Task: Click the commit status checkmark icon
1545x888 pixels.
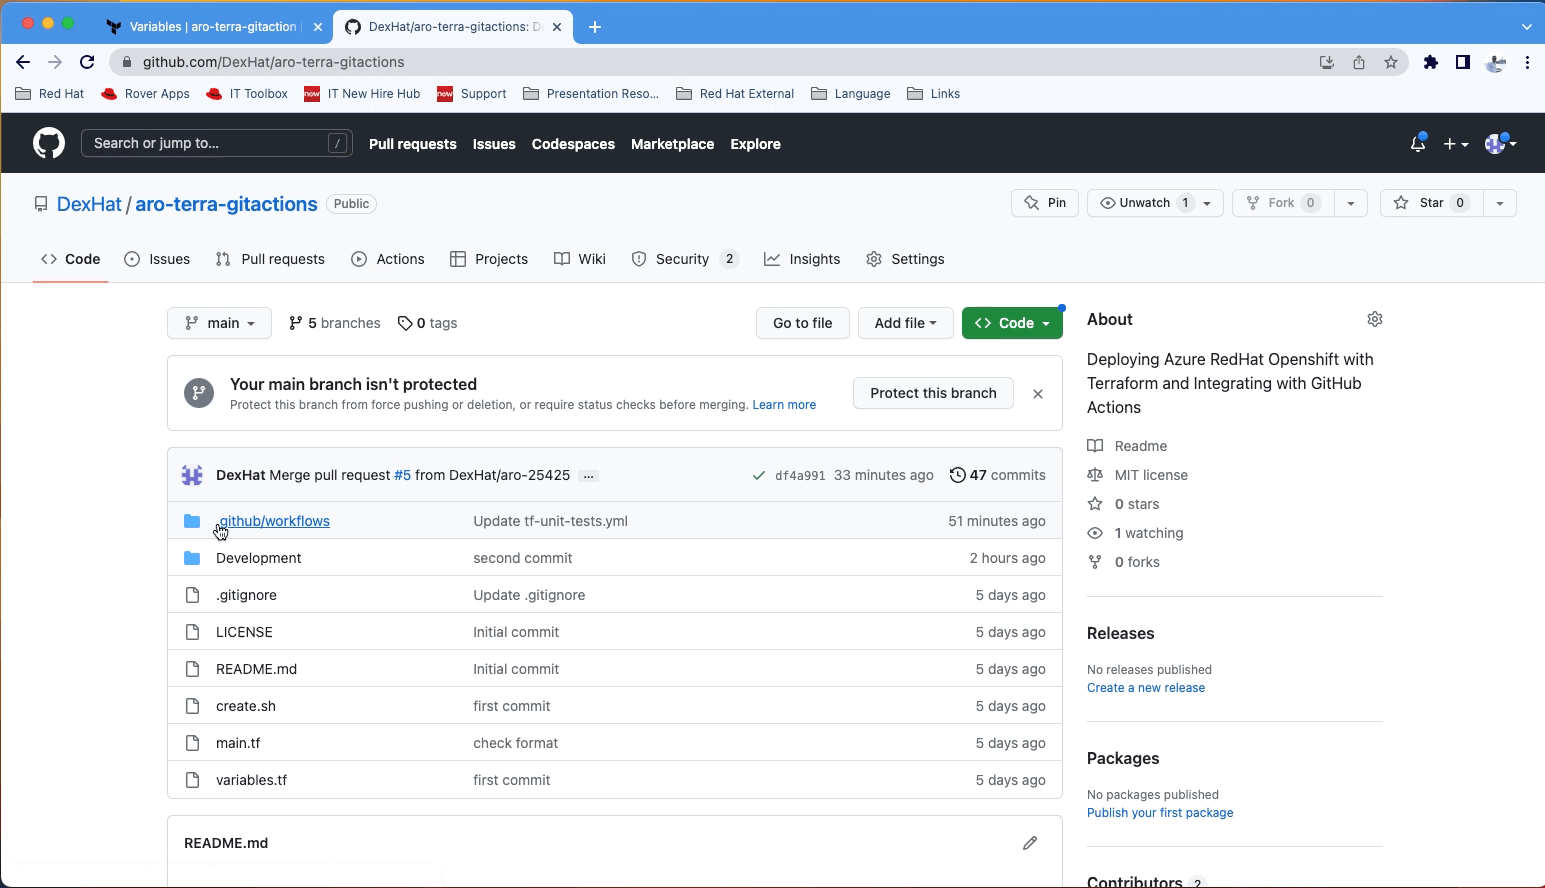Action: pyautogui.click(x=759, y=475)
